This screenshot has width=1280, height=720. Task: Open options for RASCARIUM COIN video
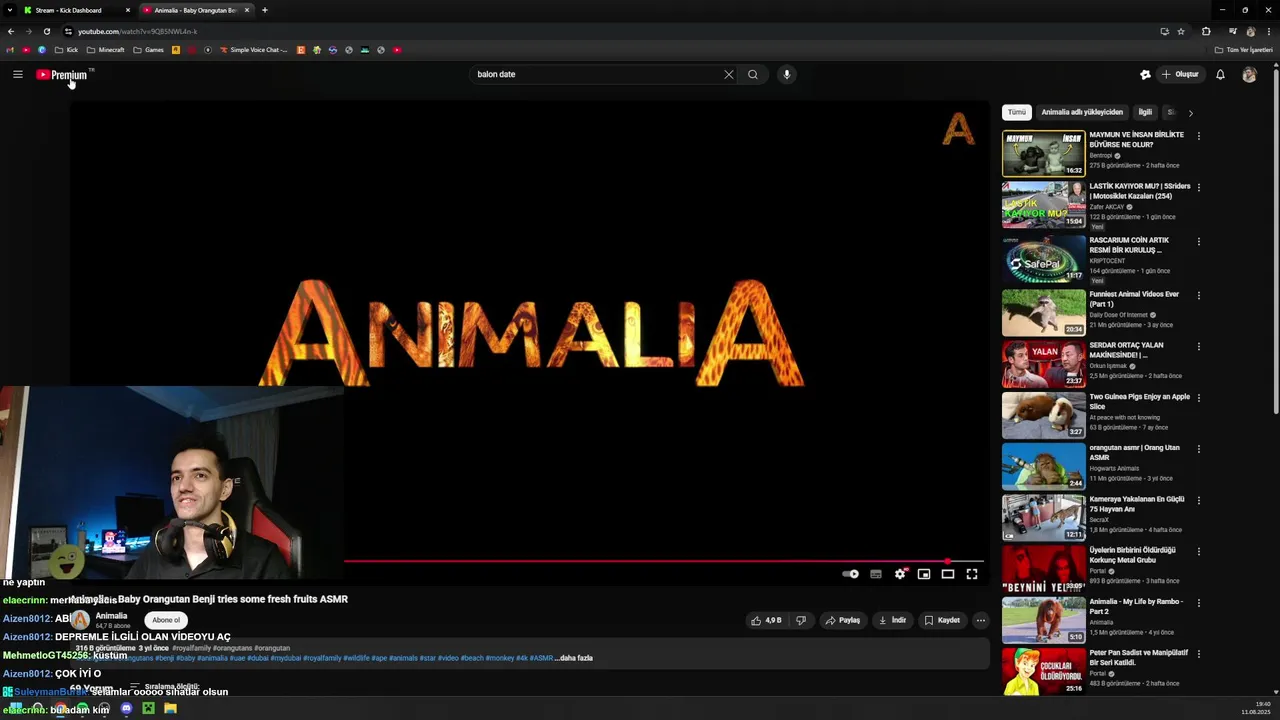coord(1199,242)
